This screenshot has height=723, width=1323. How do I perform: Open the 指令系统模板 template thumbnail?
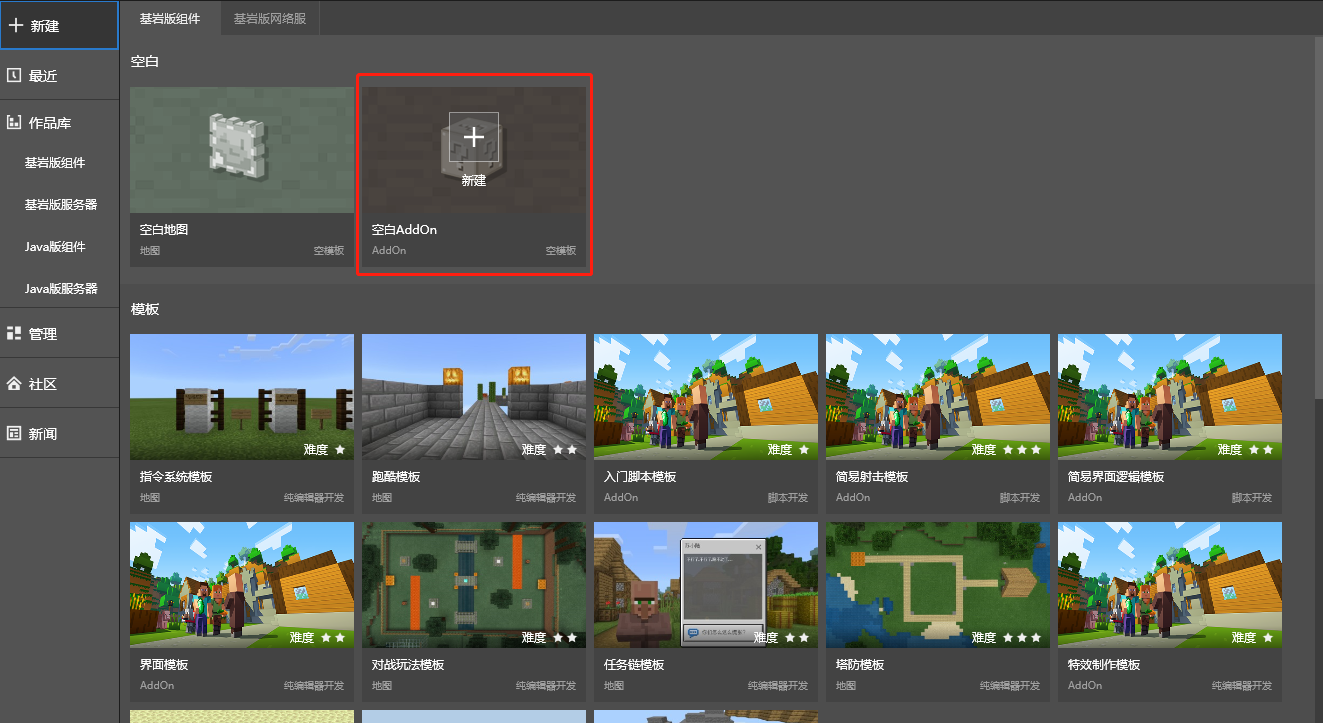tap(242, 397)
